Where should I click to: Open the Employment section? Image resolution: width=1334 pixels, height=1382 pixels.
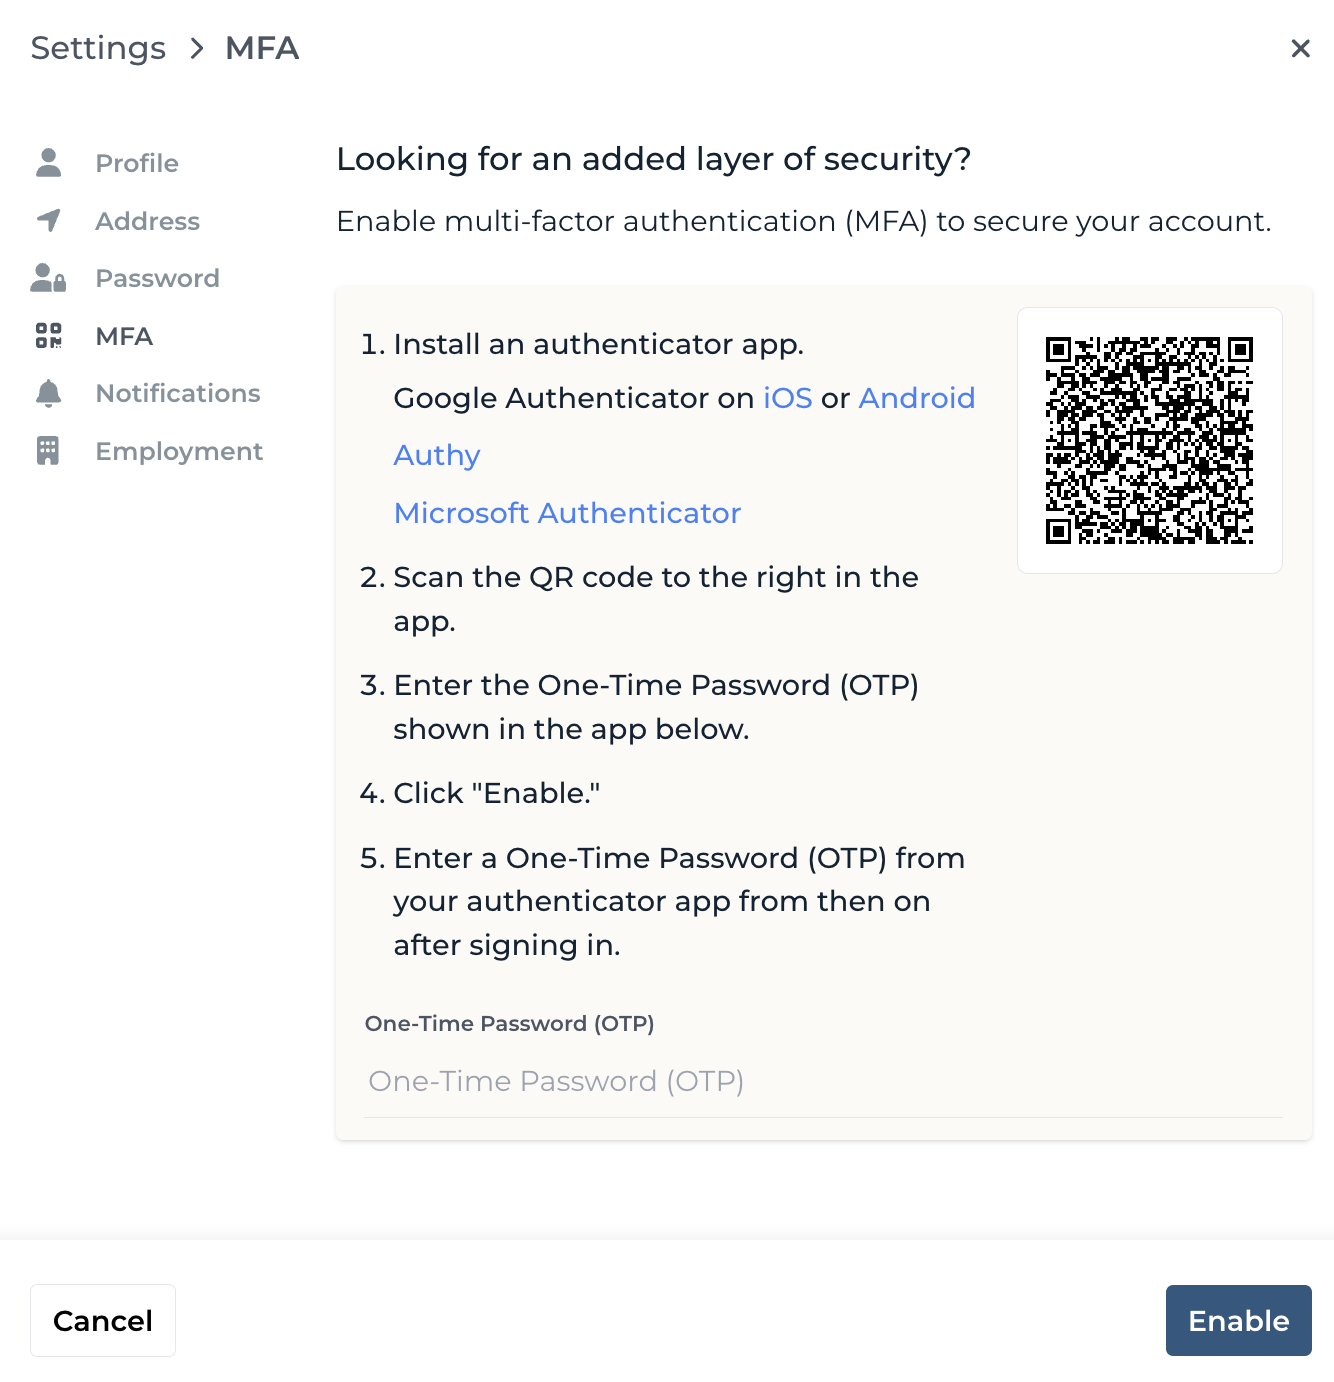(179, 451)
